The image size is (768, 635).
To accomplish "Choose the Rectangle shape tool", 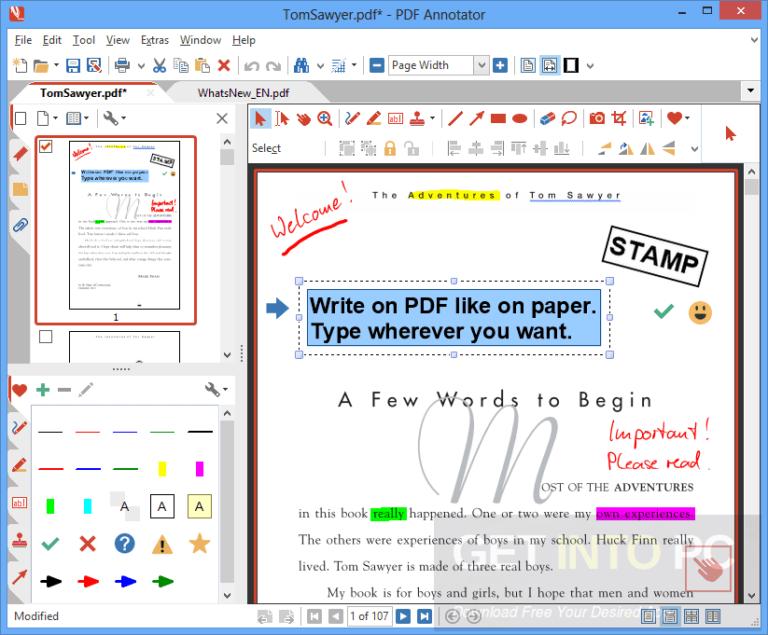I will click(498, 119).
